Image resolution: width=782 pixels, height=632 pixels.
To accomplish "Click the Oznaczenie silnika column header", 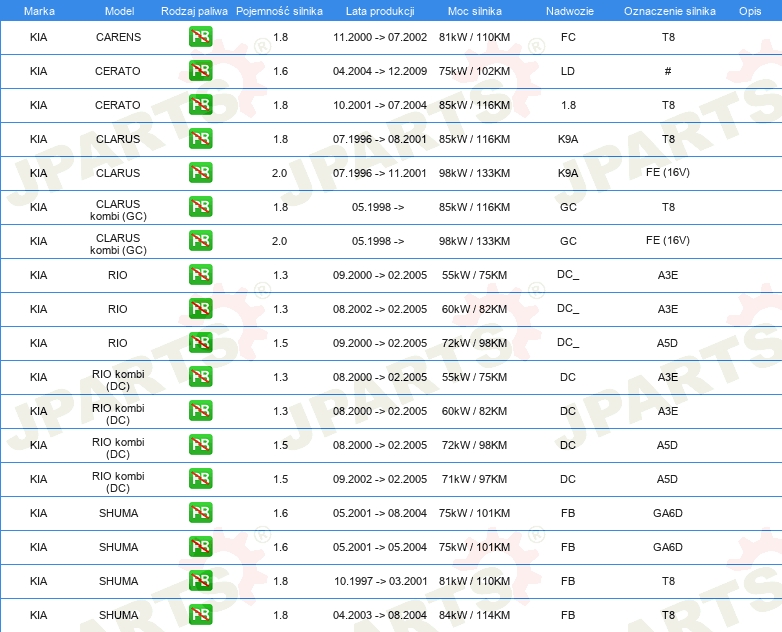I will tap(670, 11).
